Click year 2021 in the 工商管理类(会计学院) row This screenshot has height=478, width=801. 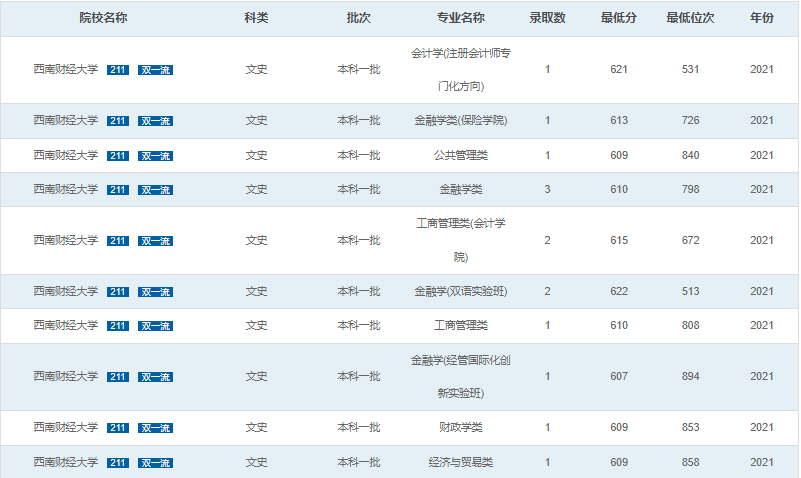tap(762, 241)
